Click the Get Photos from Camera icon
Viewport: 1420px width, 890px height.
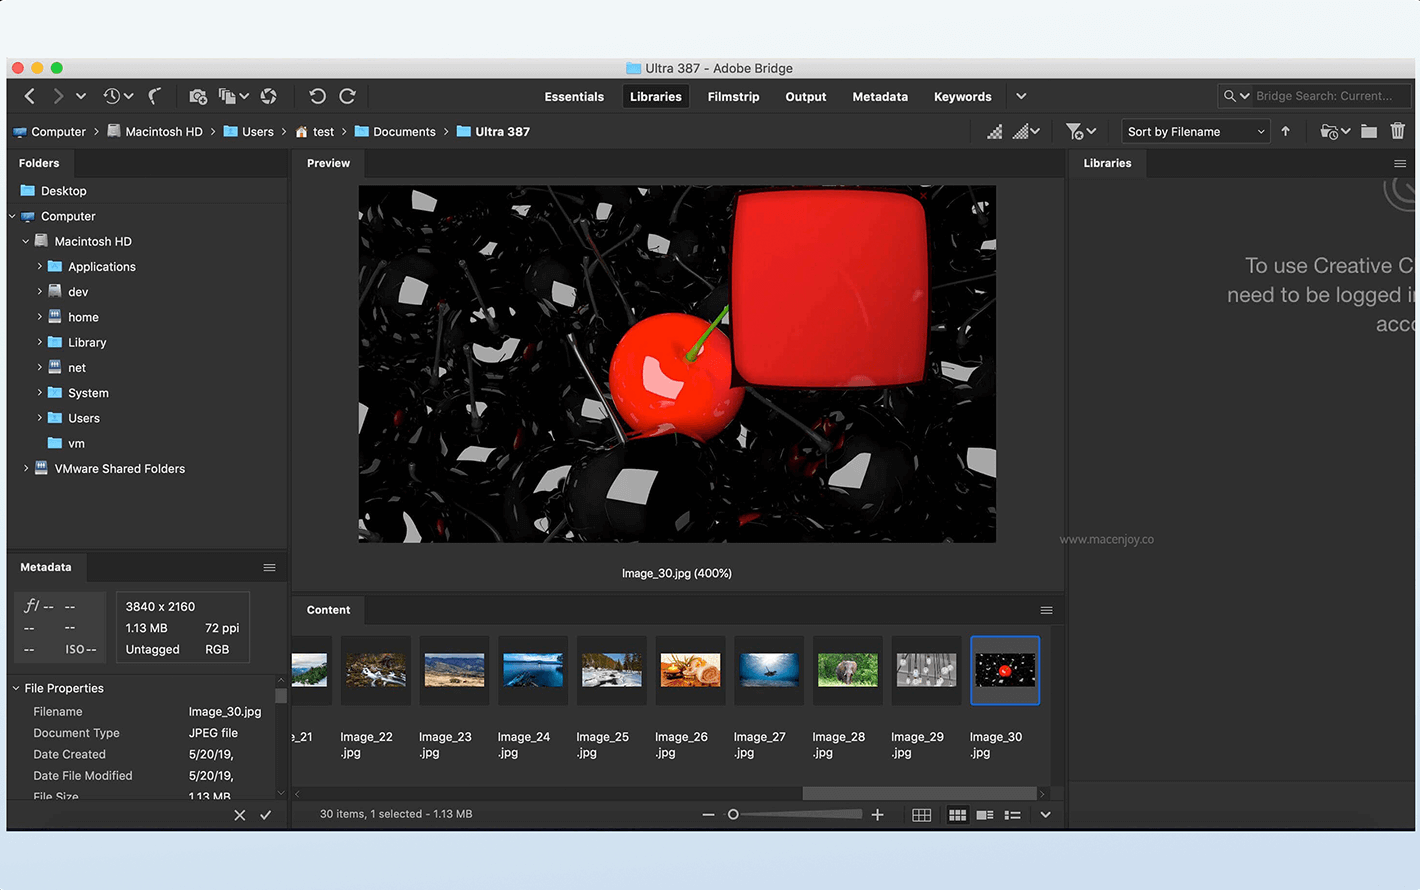198,96
